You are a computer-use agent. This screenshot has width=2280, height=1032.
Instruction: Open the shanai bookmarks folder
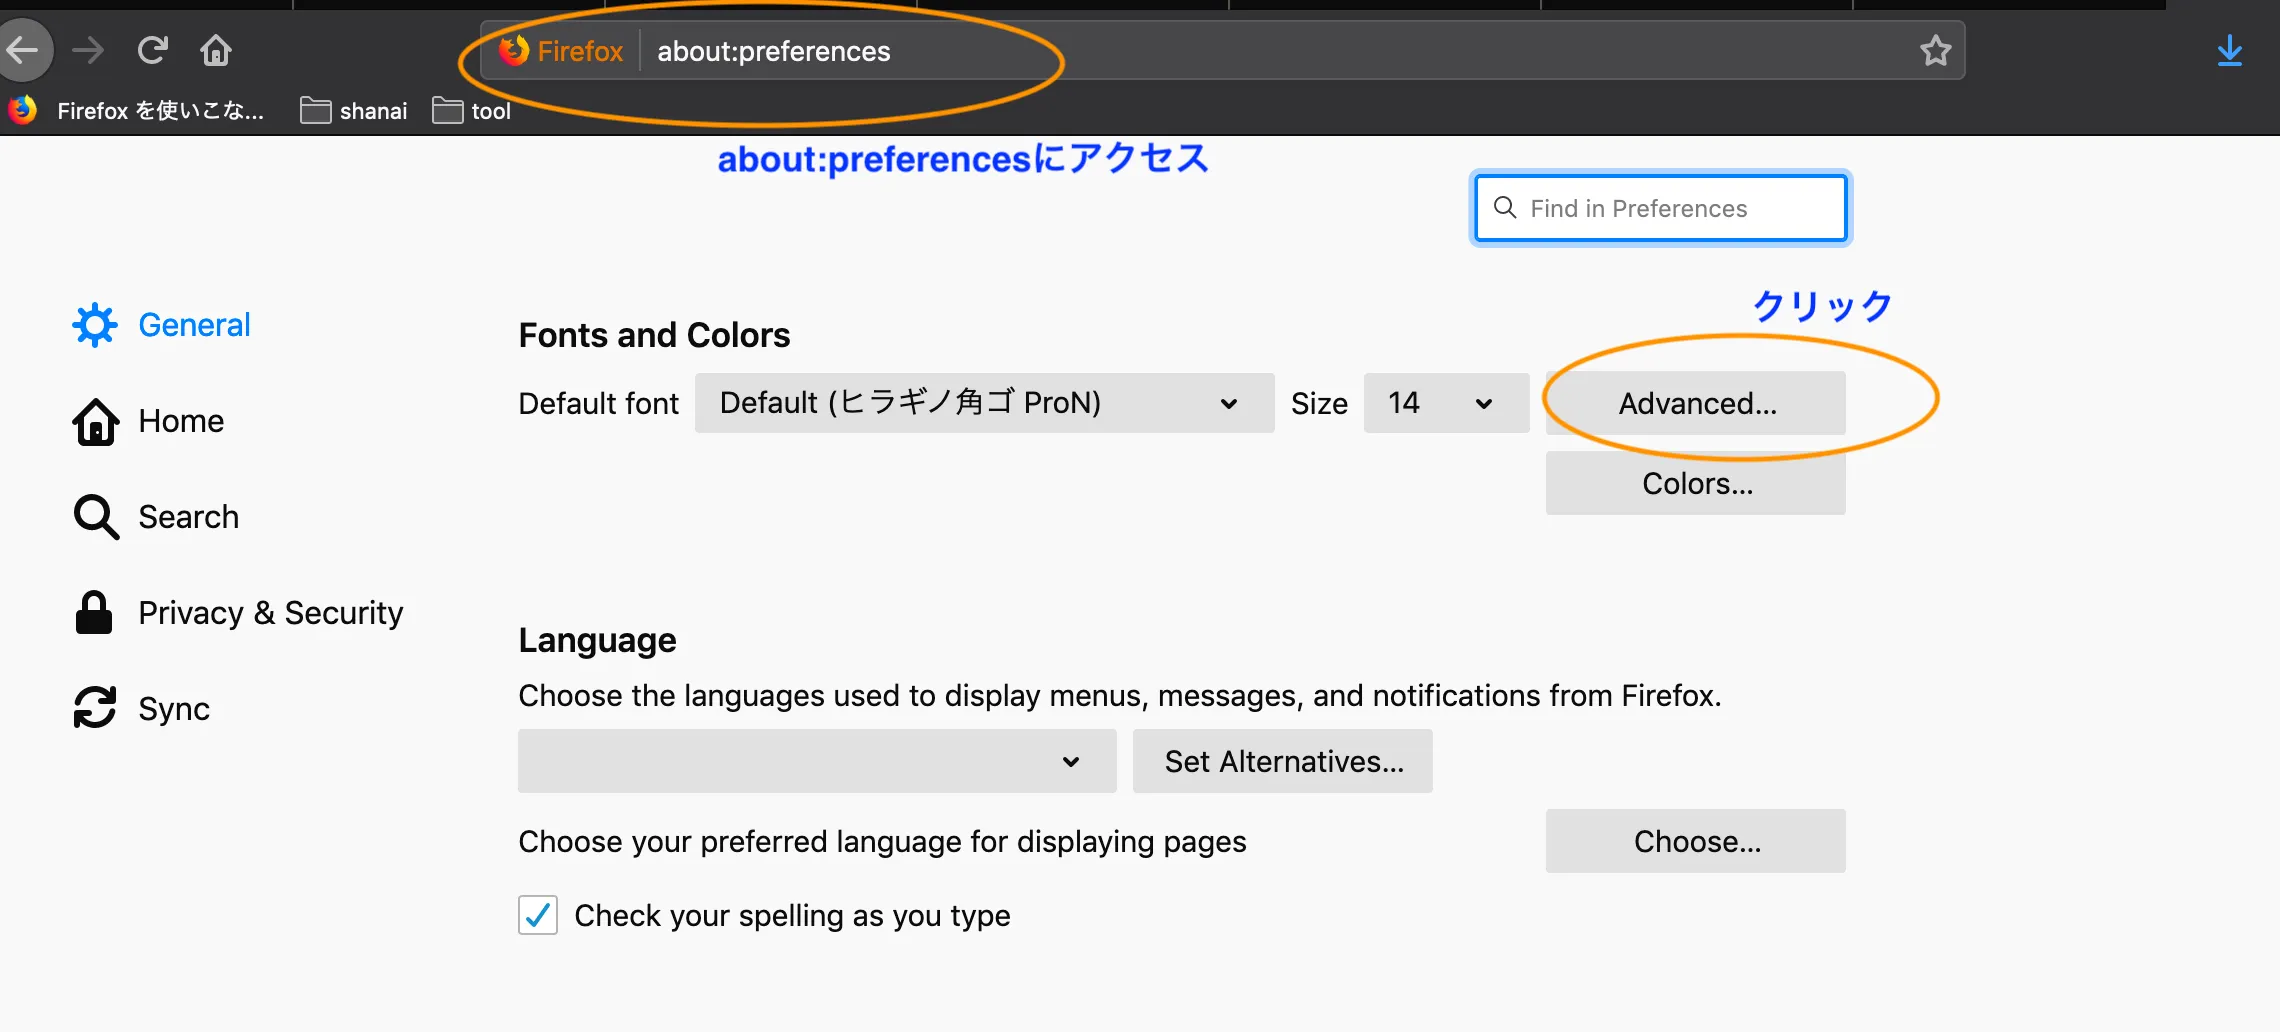tap(354, 110)
